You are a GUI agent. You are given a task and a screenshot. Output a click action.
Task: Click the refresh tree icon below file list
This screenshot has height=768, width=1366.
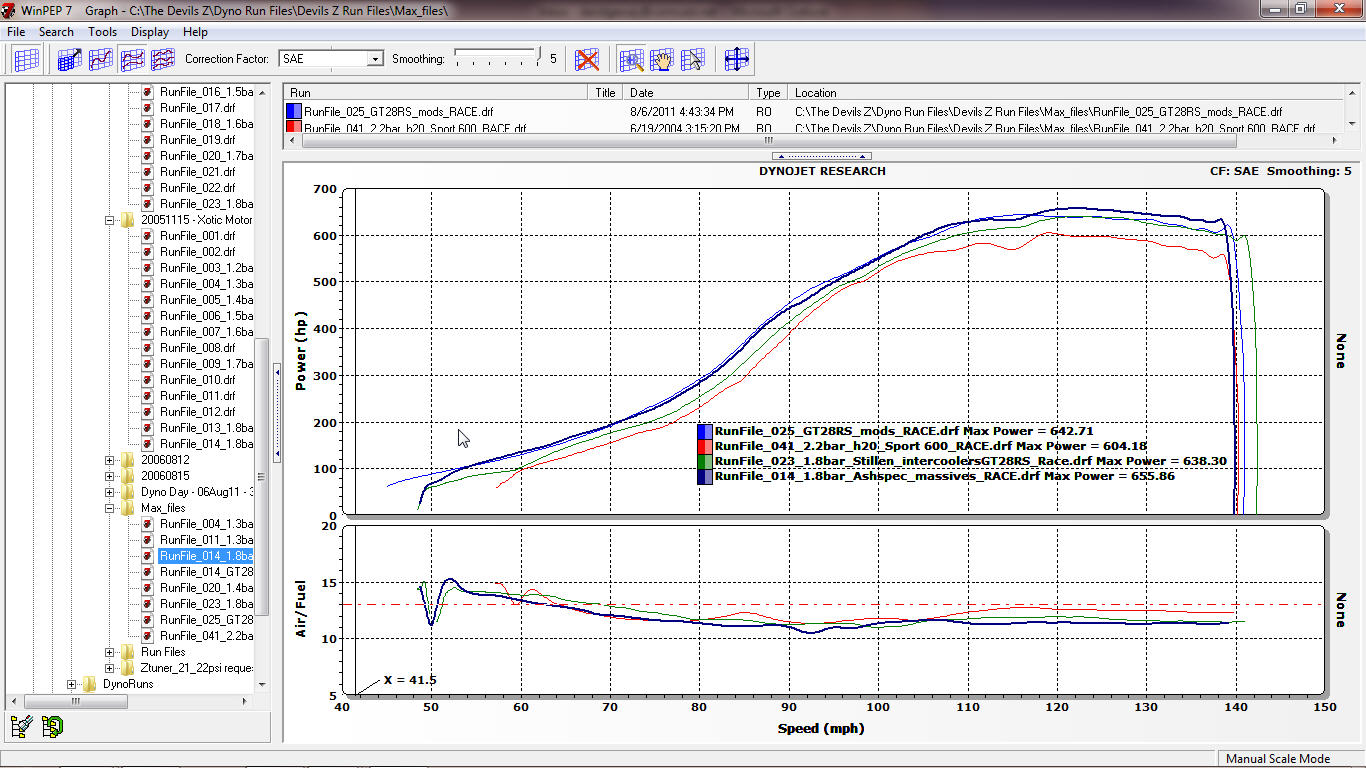pos(52,727)
